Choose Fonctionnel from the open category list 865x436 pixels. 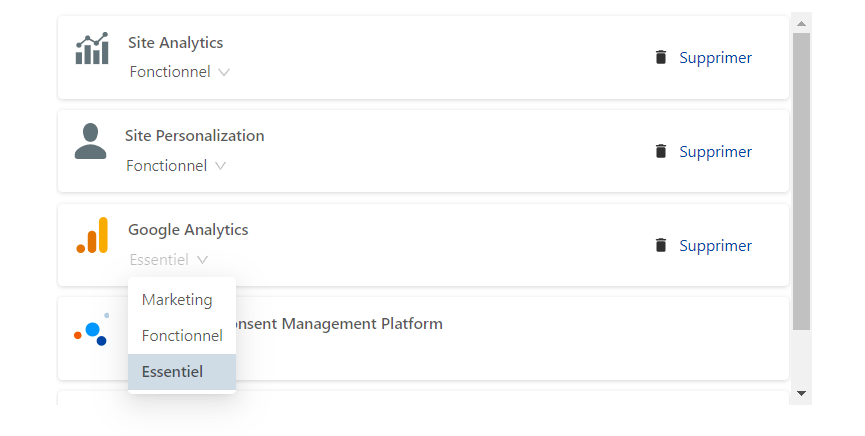point(182,336)
